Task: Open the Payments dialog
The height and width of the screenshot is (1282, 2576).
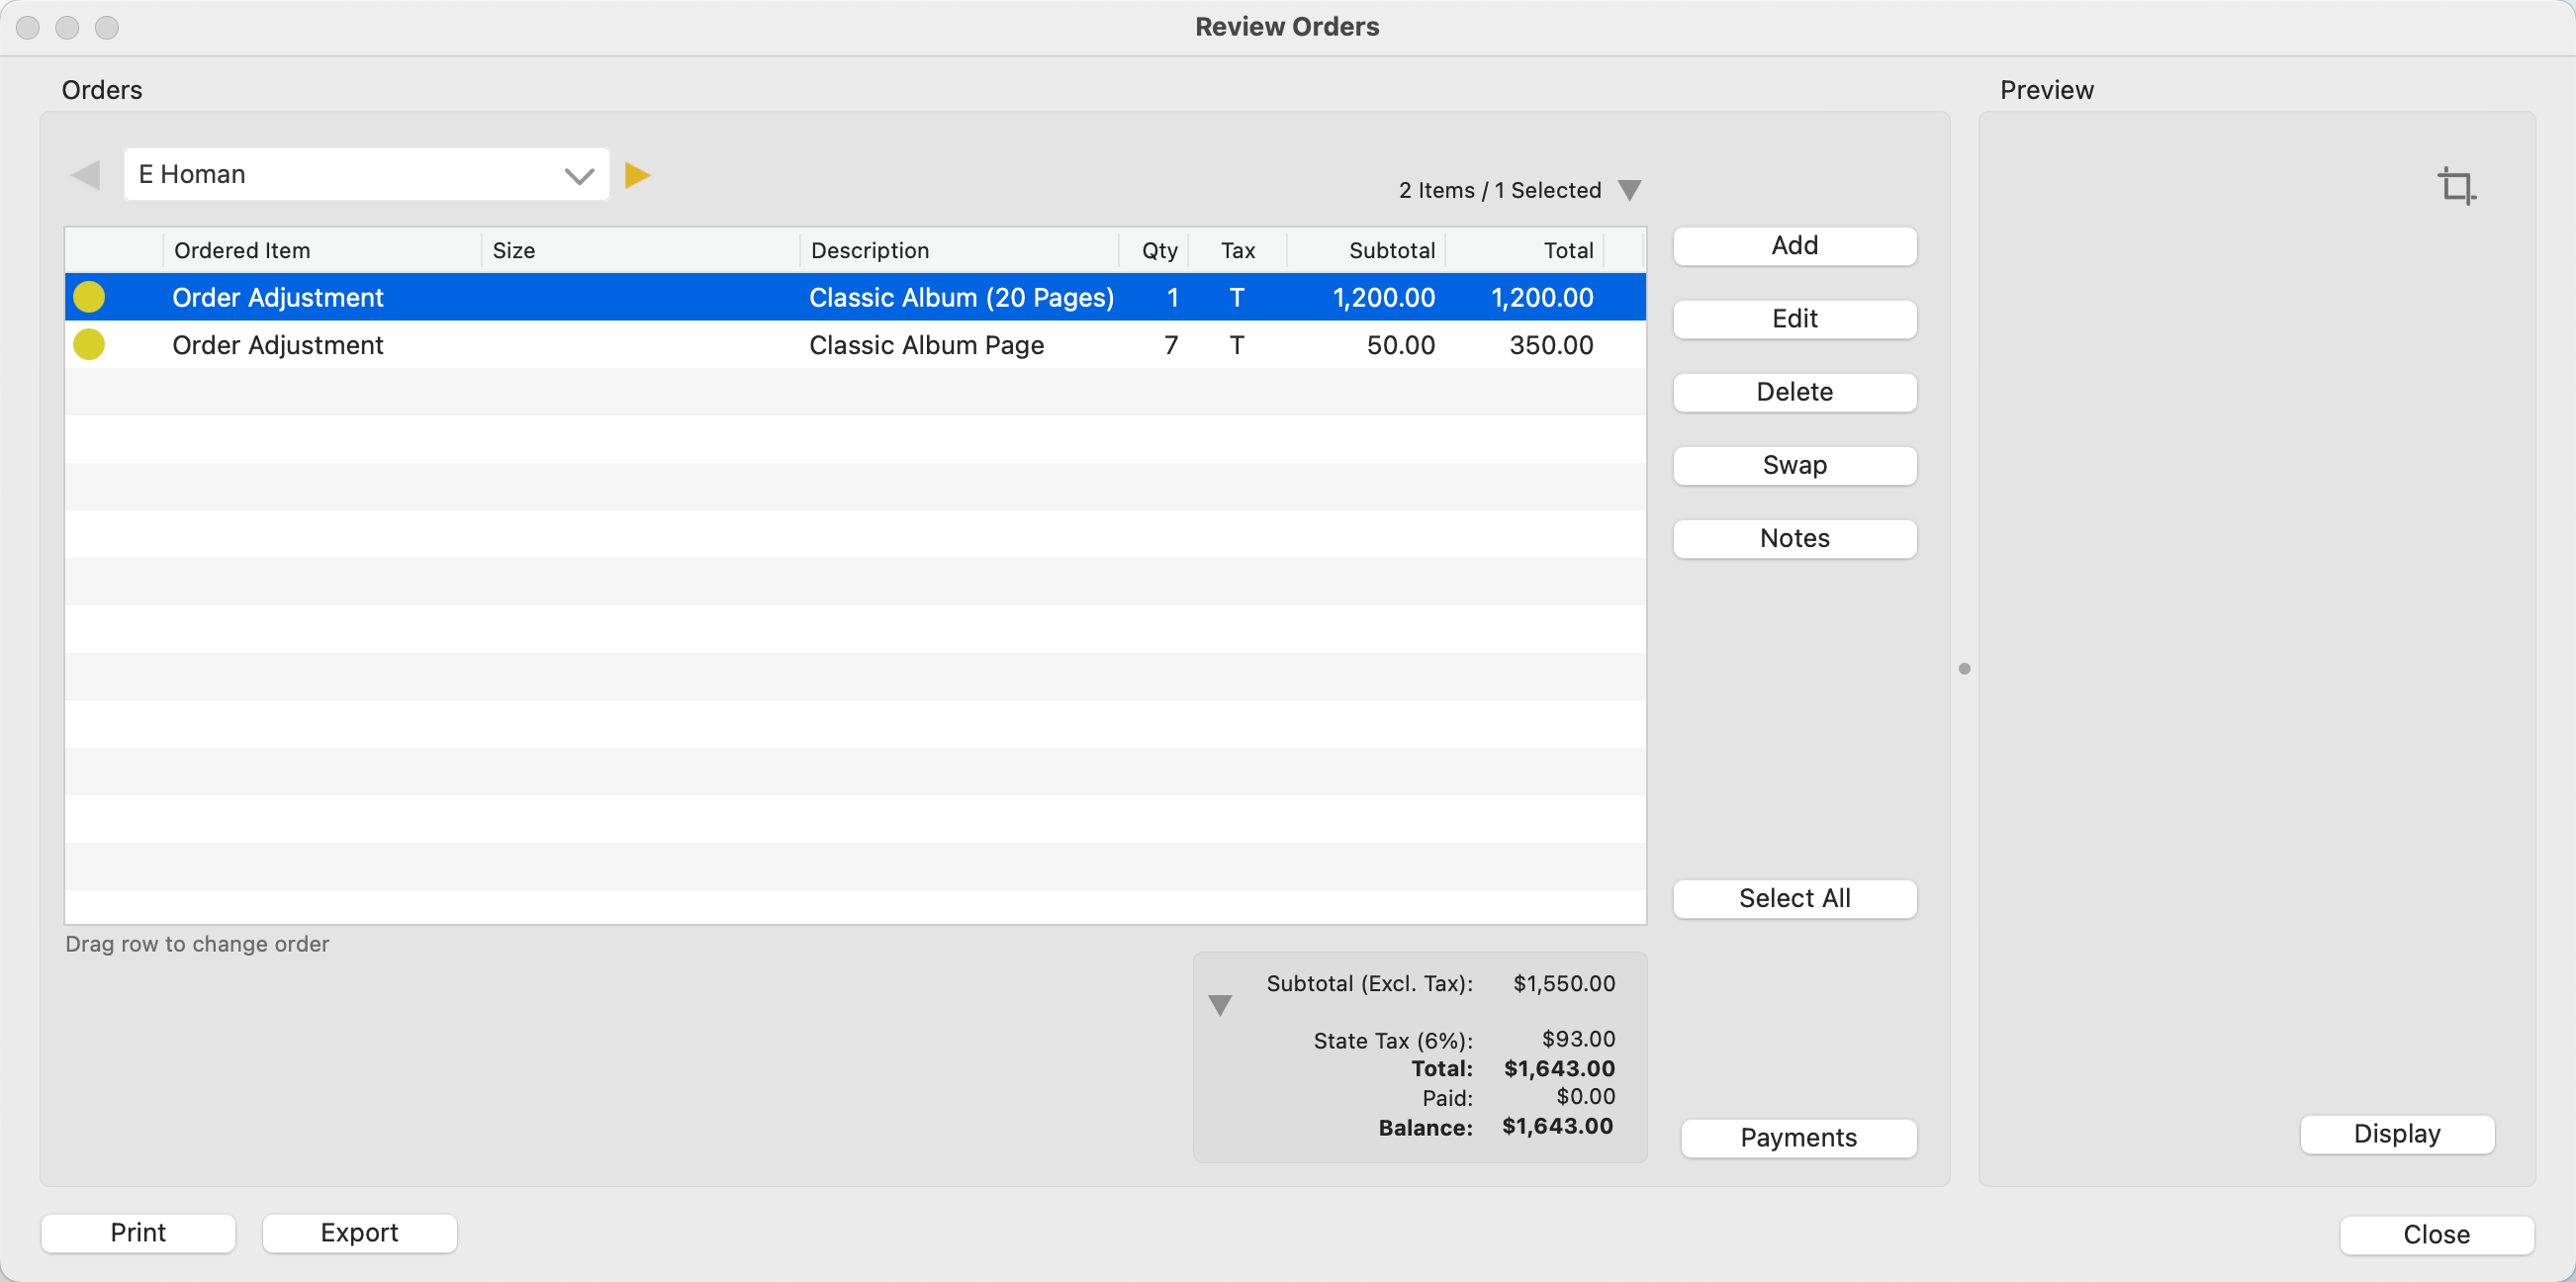Action: pyautogui.click(x=1797, y=1137)
